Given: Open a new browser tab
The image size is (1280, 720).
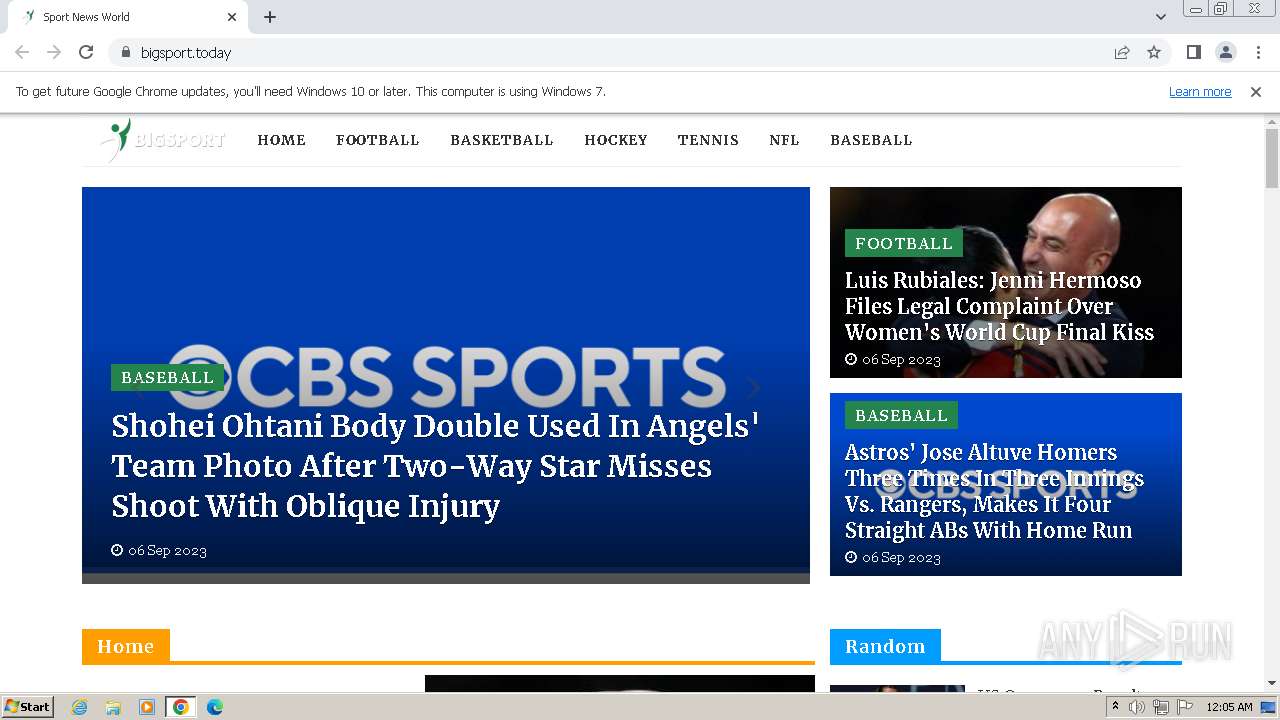Looking at the screenshot, I should point(270,17).
